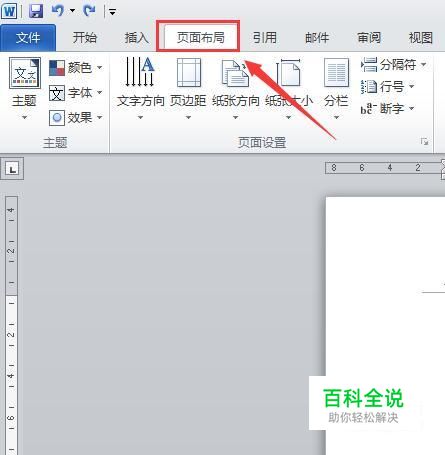This screenshot has height=455, width=445.
Task: Click the 分隔符 label text
Action: [398, 64]
